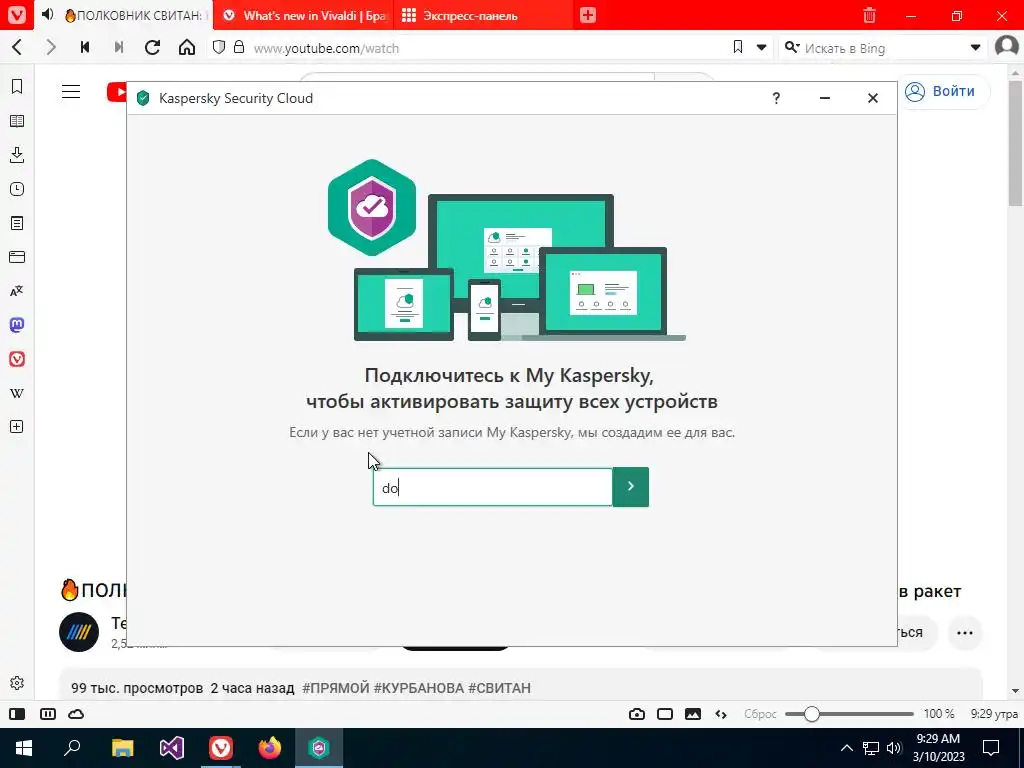Open the page tiling options in status bar
Screen dimensions: 1024x768
point(665,714)
